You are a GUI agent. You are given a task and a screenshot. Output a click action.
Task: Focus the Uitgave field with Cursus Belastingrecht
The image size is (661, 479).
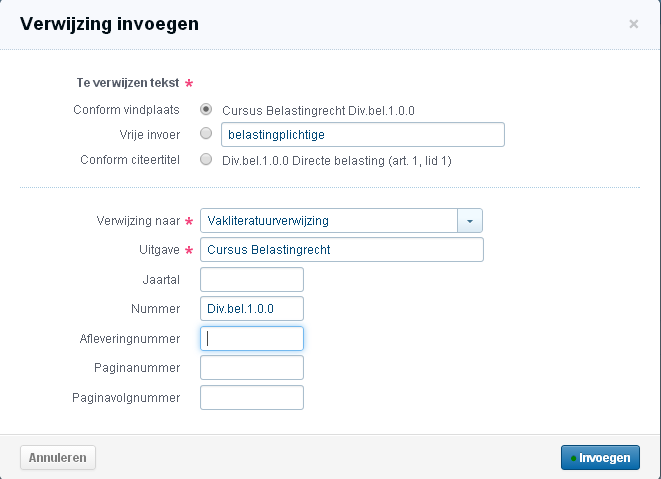[342, 249]
